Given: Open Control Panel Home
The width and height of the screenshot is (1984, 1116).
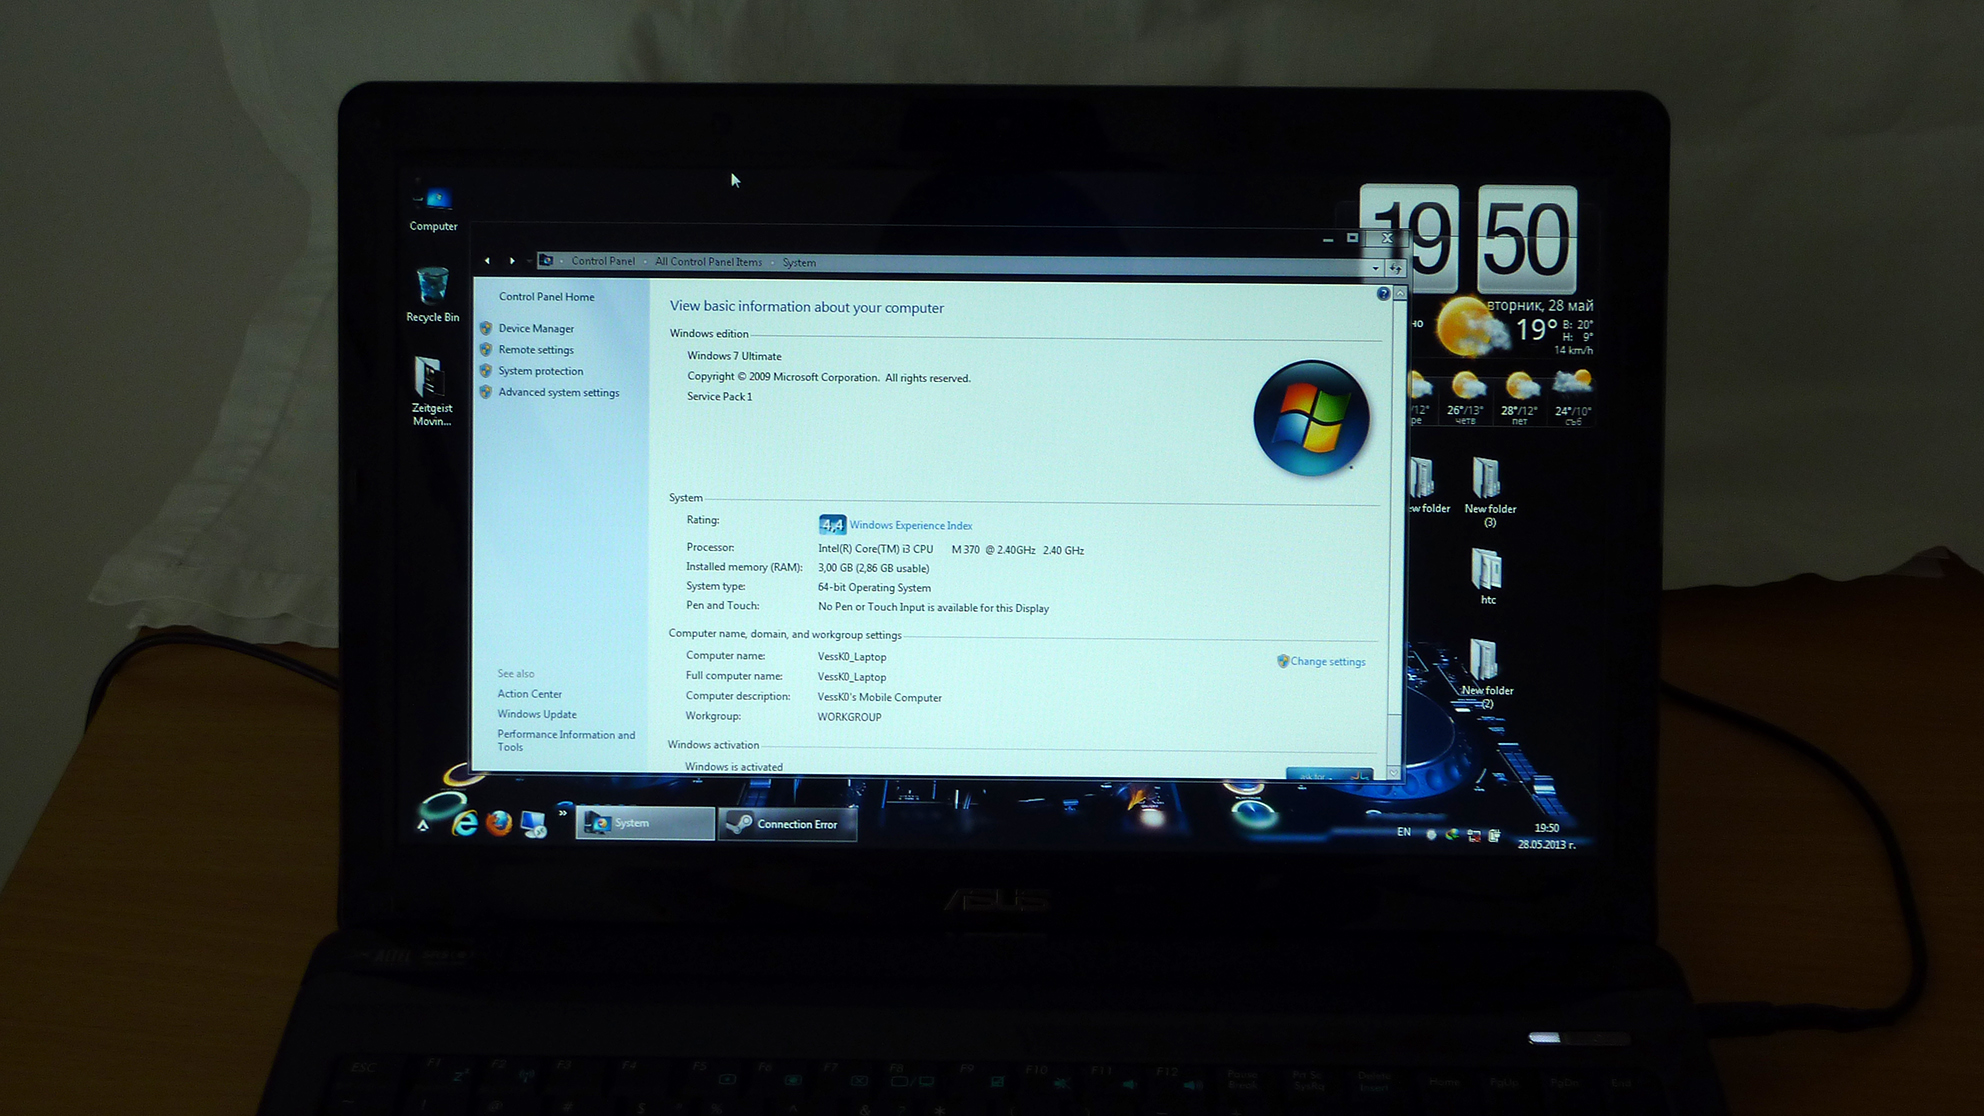Looking at the screenshot, I should pos(546,297).
